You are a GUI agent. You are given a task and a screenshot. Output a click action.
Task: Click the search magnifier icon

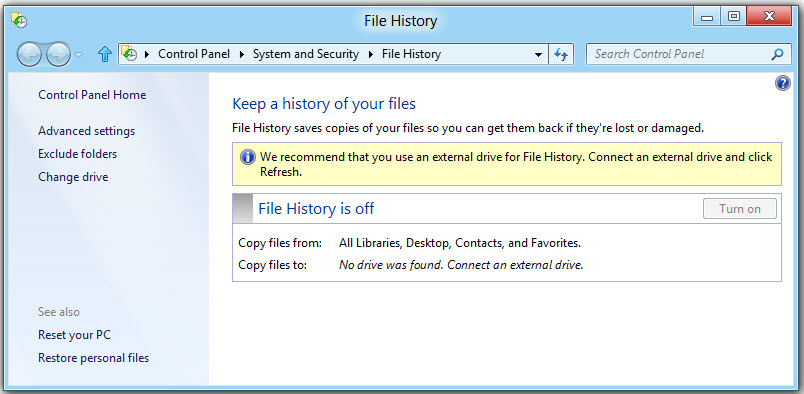pos(777,54)
